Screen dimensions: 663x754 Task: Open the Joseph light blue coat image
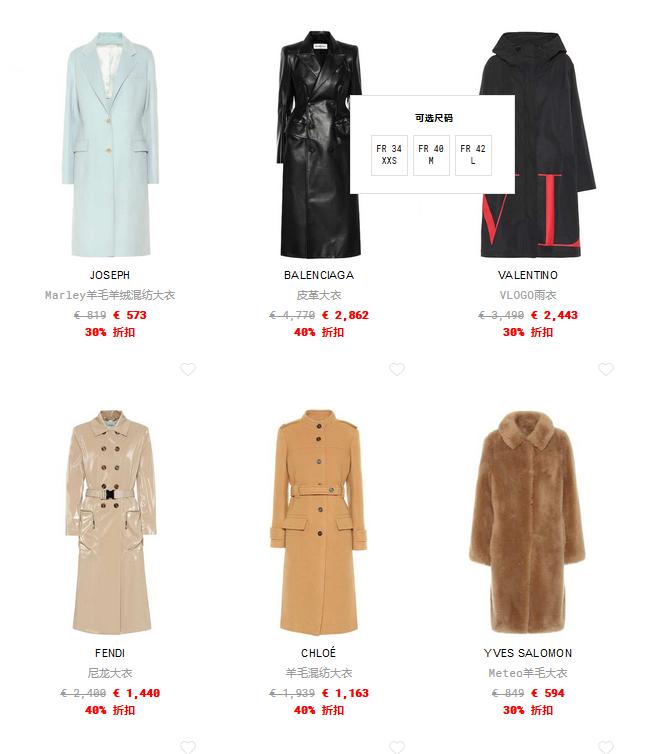(x=110, y=144)
